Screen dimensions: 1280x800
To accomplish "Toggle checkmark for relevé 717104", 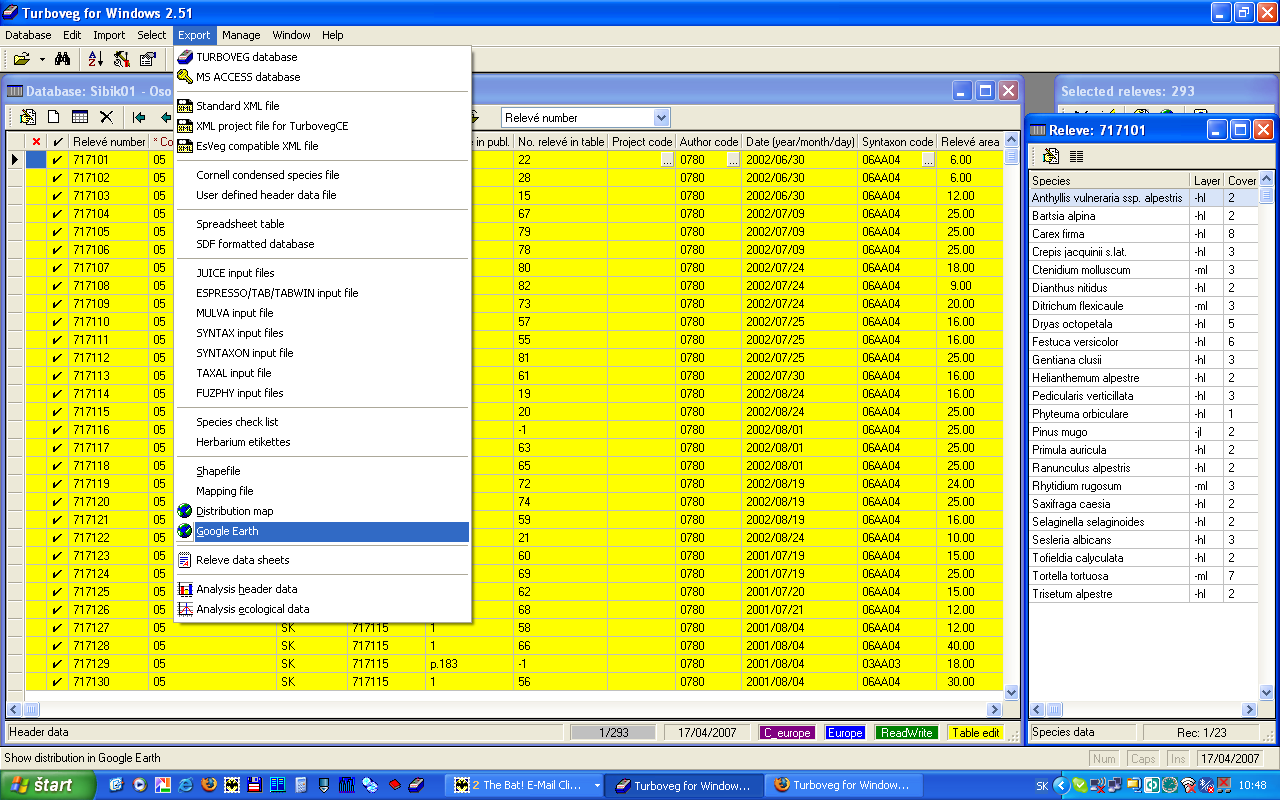I will click(58, 214).
